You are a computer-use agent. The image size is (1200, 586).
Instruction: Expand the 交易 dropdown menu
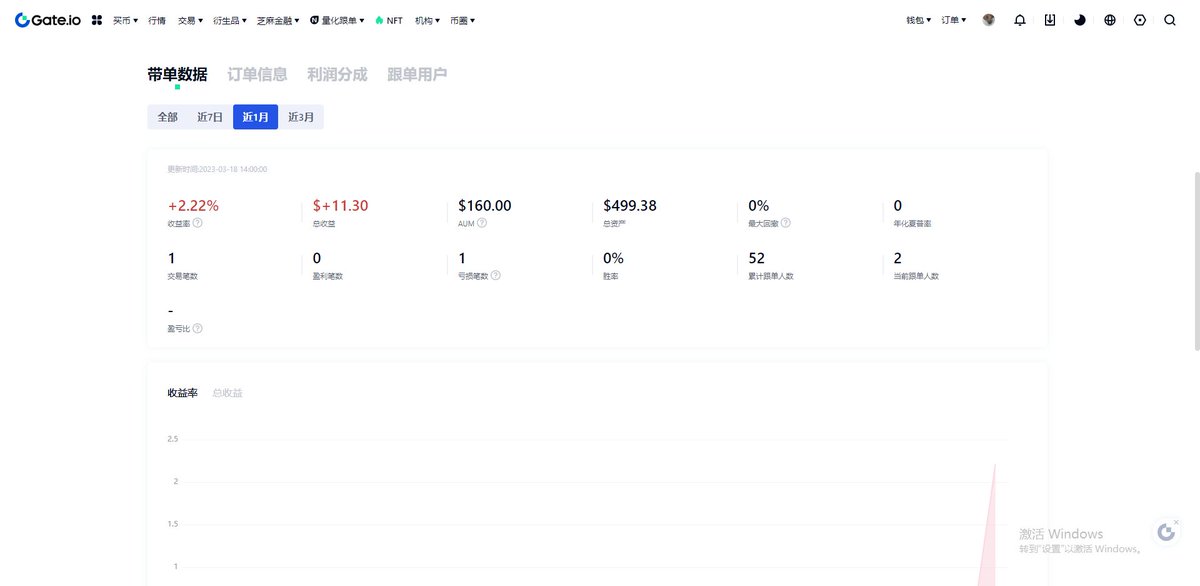pyautogui.click(x=190, y=20)
